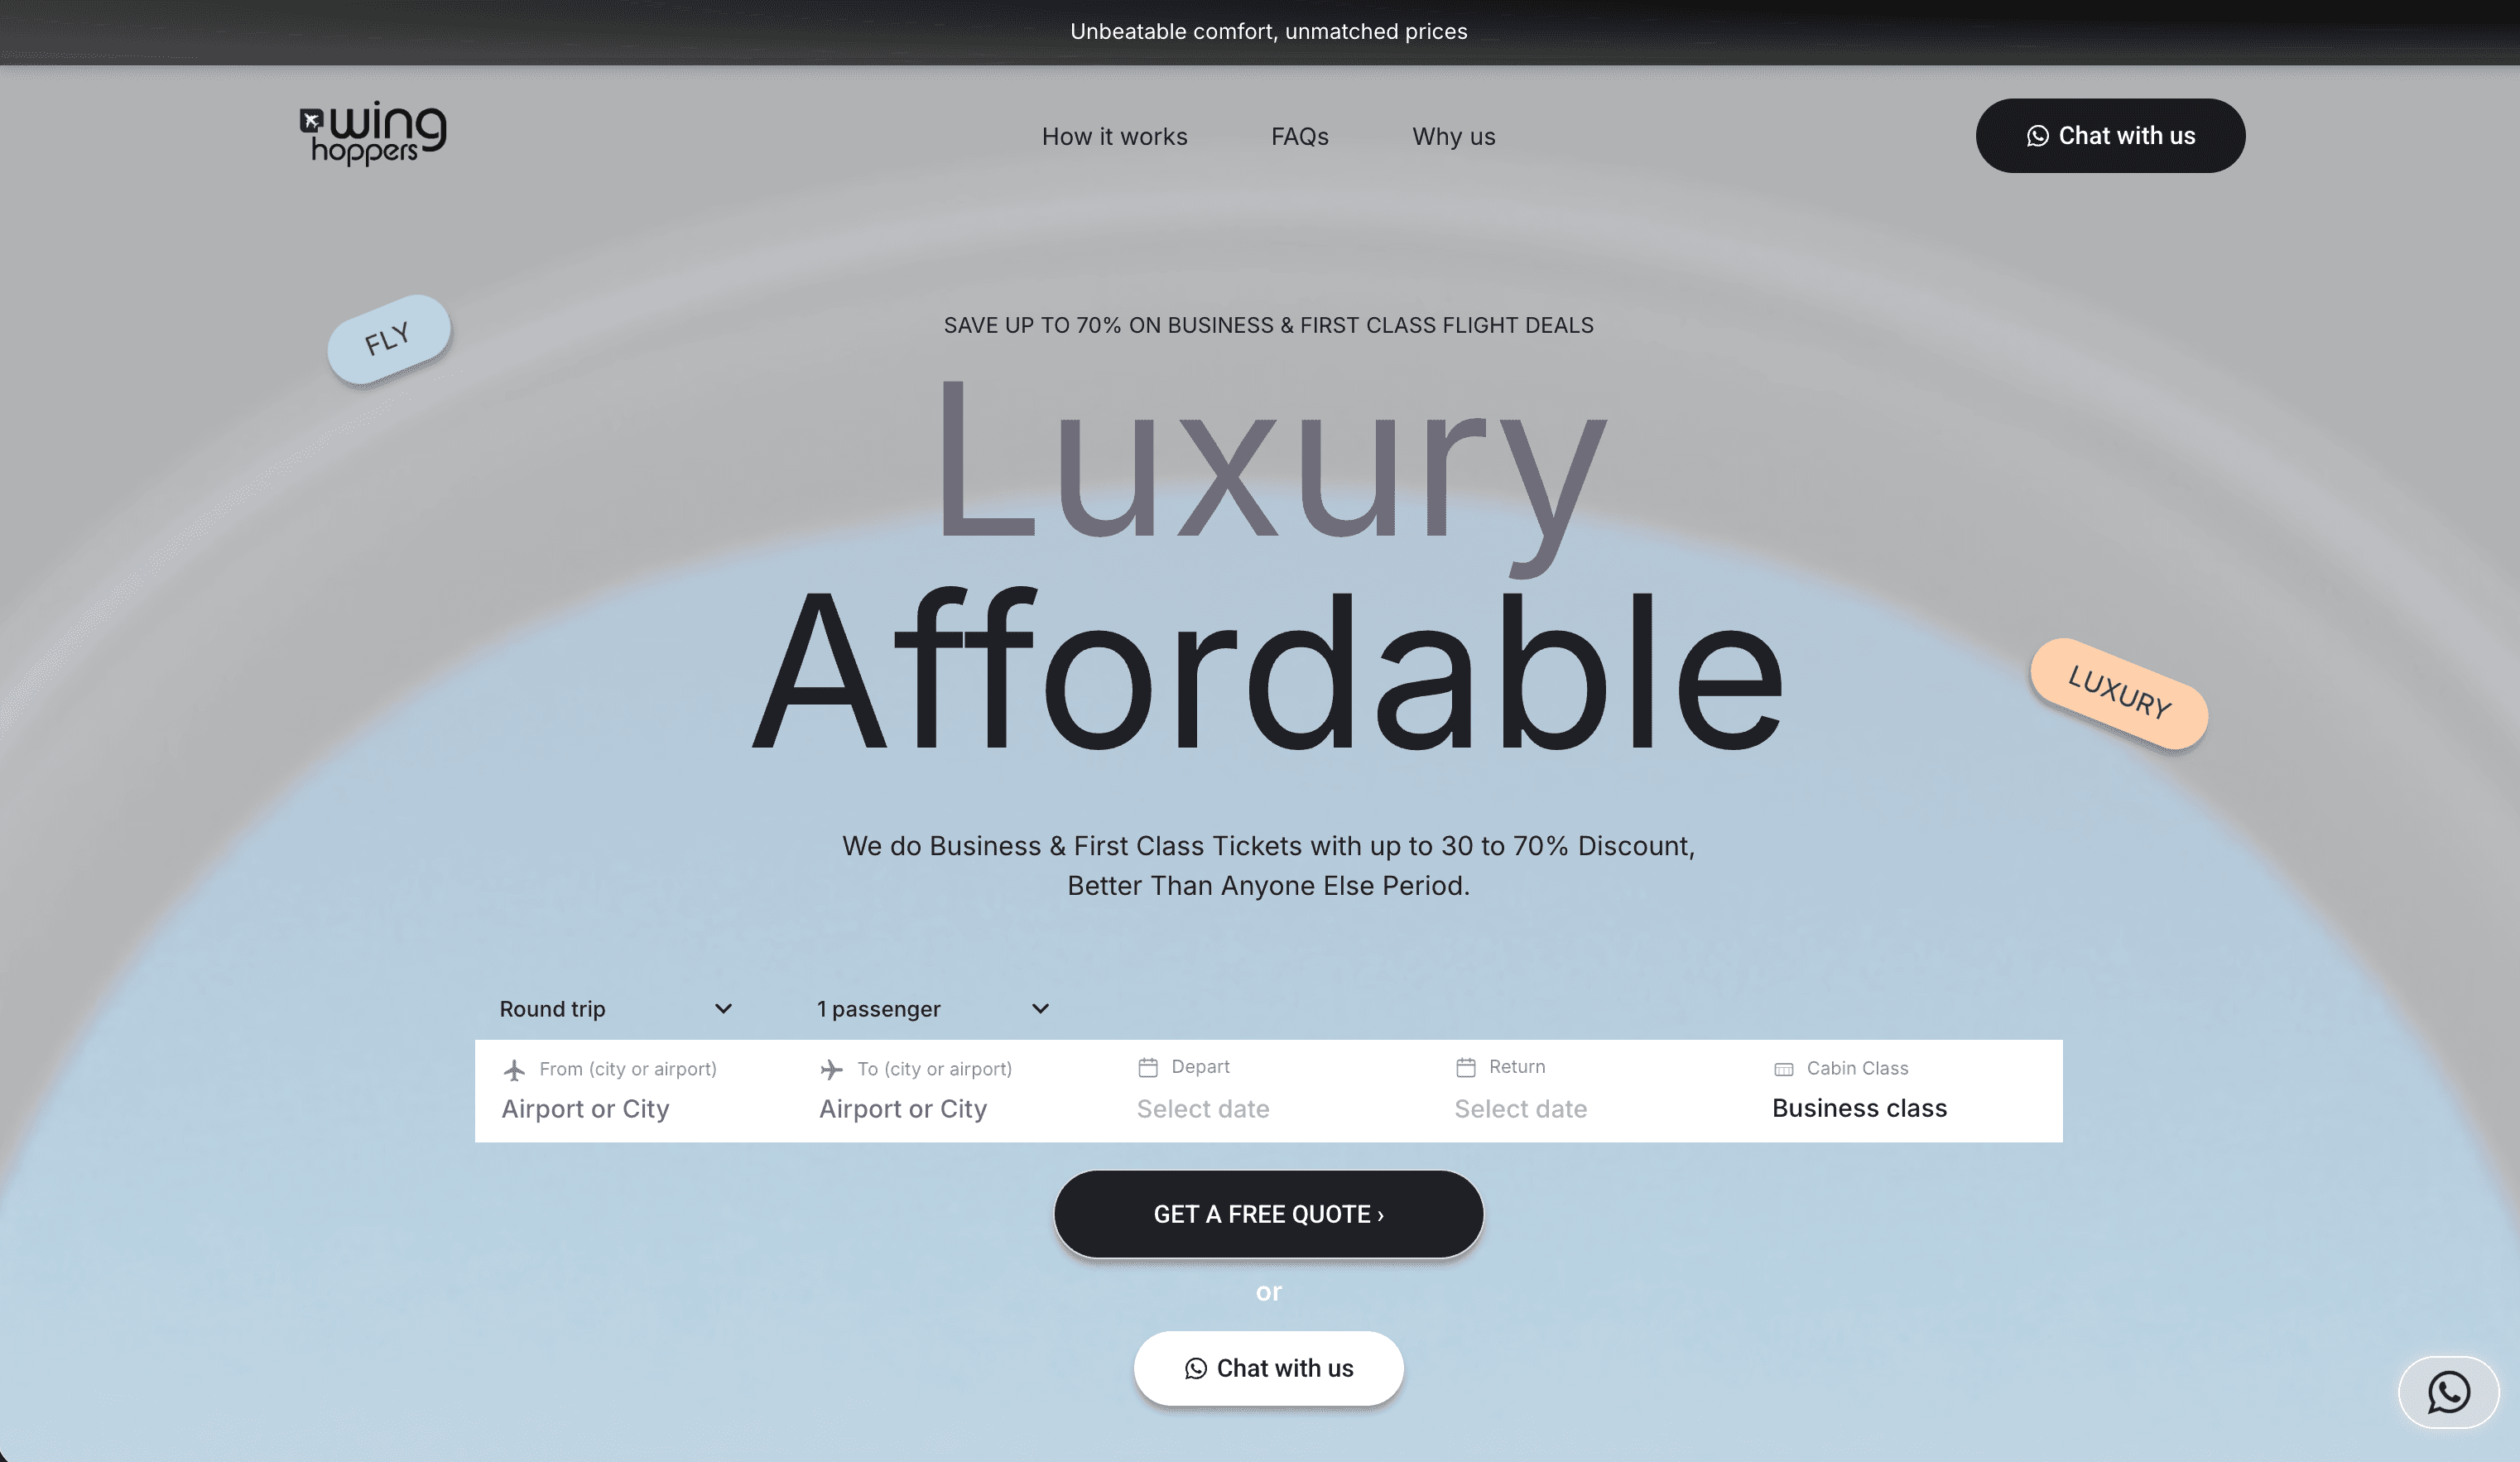Click the dark Chat with us header button
Viewport: 2520px width, 1462px height.
2110,135
